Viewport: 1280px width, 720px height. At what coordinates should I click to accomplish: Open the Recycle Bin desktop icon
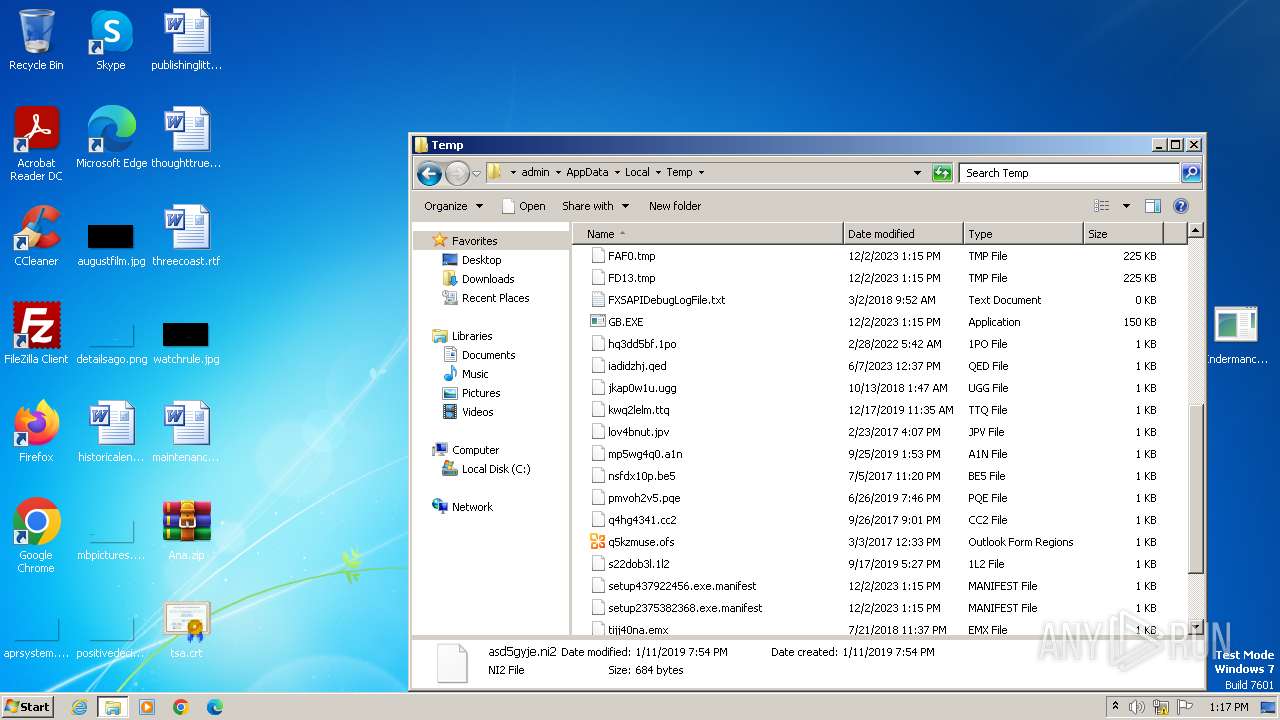(36, 40)
